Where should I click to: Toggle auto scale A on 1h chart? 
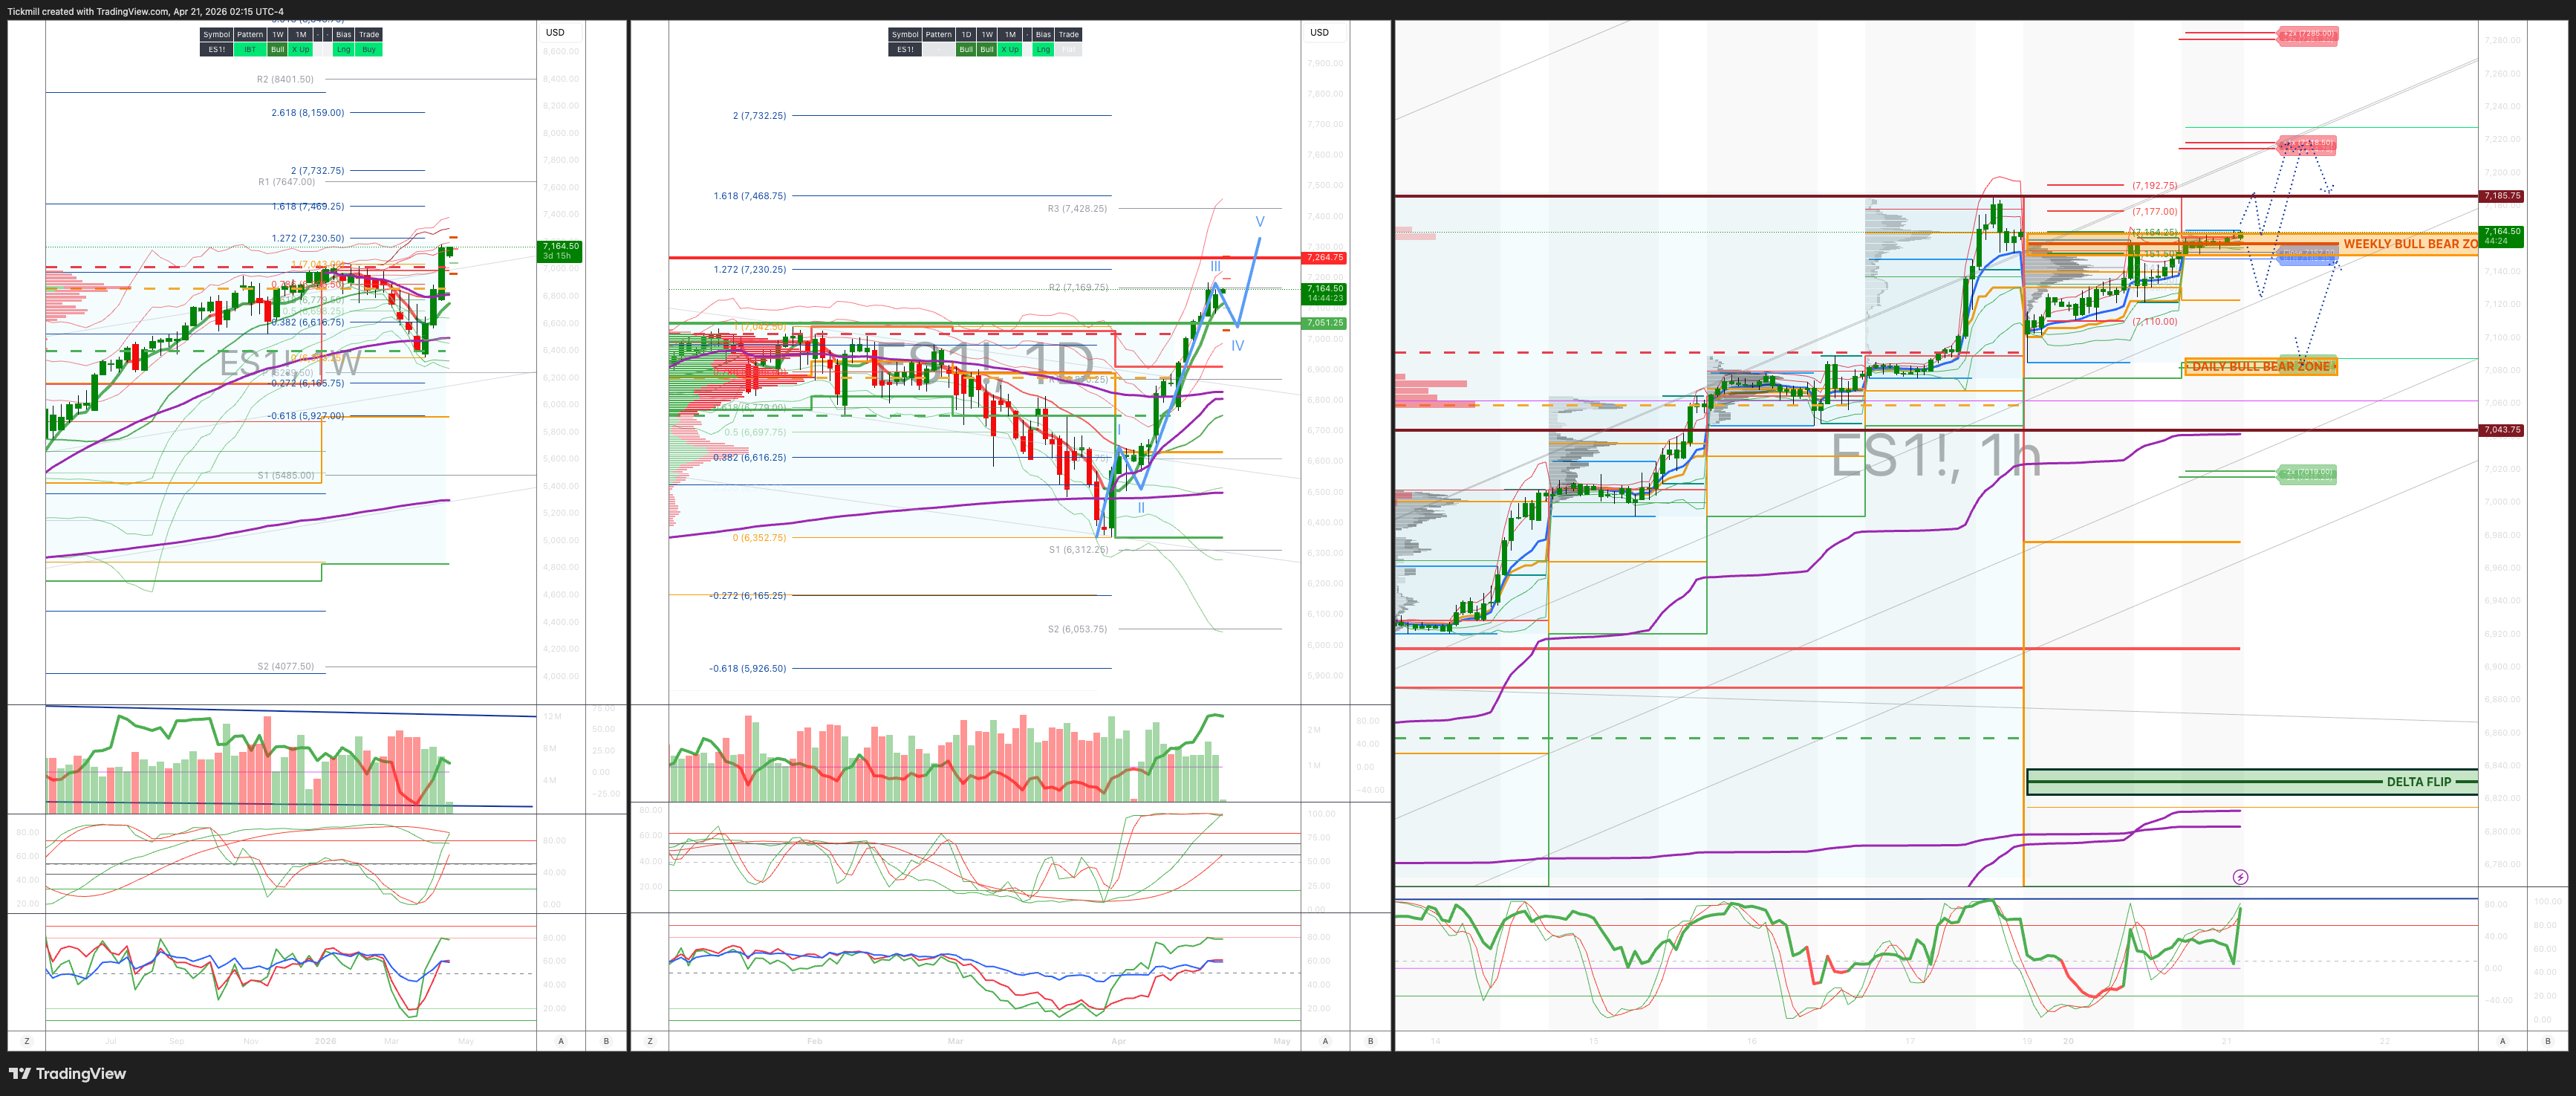(2503, 1041)
